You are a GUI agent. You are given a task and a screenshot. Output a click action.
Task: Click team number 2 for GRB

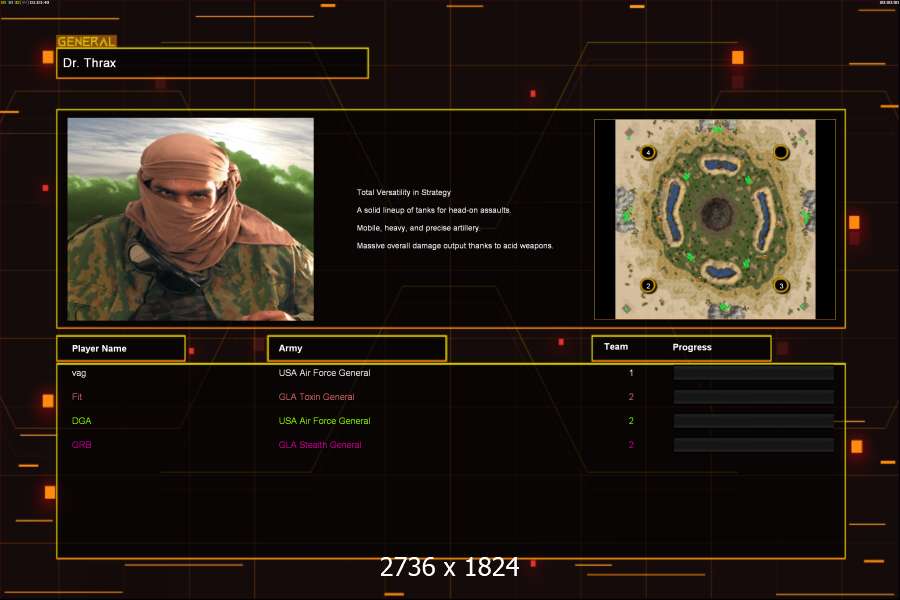631,445
